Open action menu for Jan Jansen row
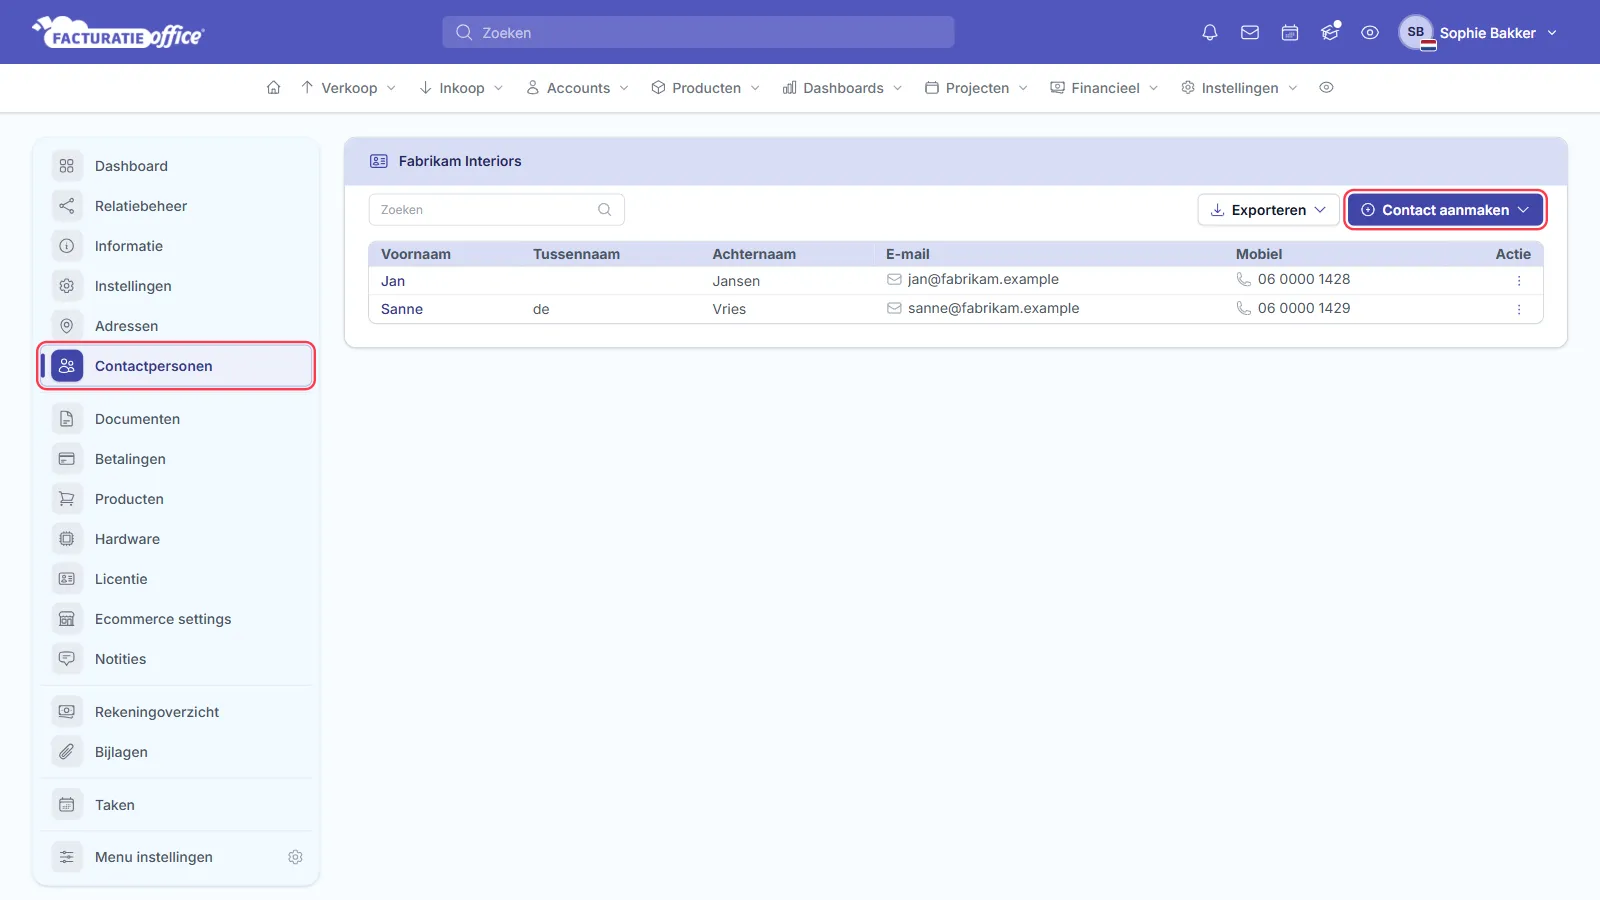The width and height of the screenshot is (1600, 900). [1518, 281]
